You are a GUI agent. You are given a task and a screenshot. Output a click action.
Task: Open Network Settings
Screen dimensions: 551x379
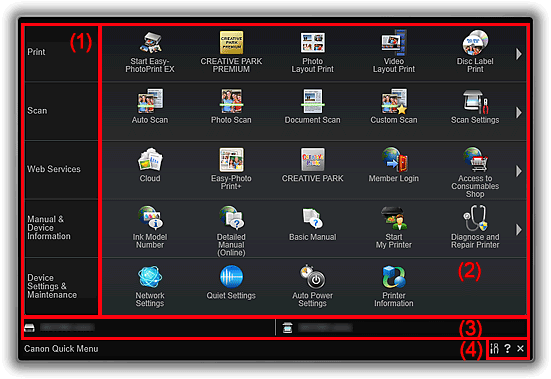150,286
